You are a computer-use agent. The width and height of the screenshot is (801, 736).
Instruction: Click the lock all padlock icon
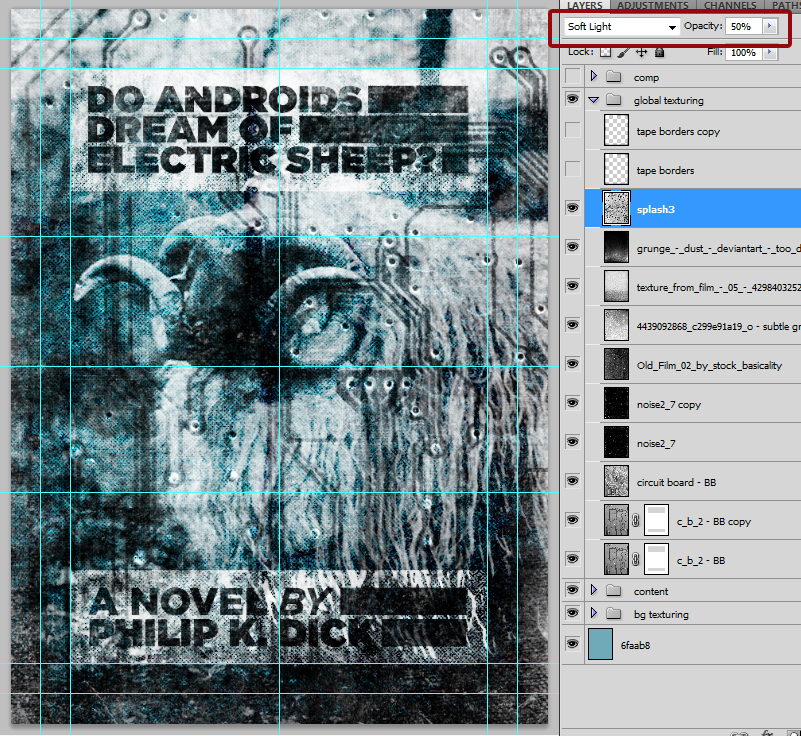coord(659,52)
